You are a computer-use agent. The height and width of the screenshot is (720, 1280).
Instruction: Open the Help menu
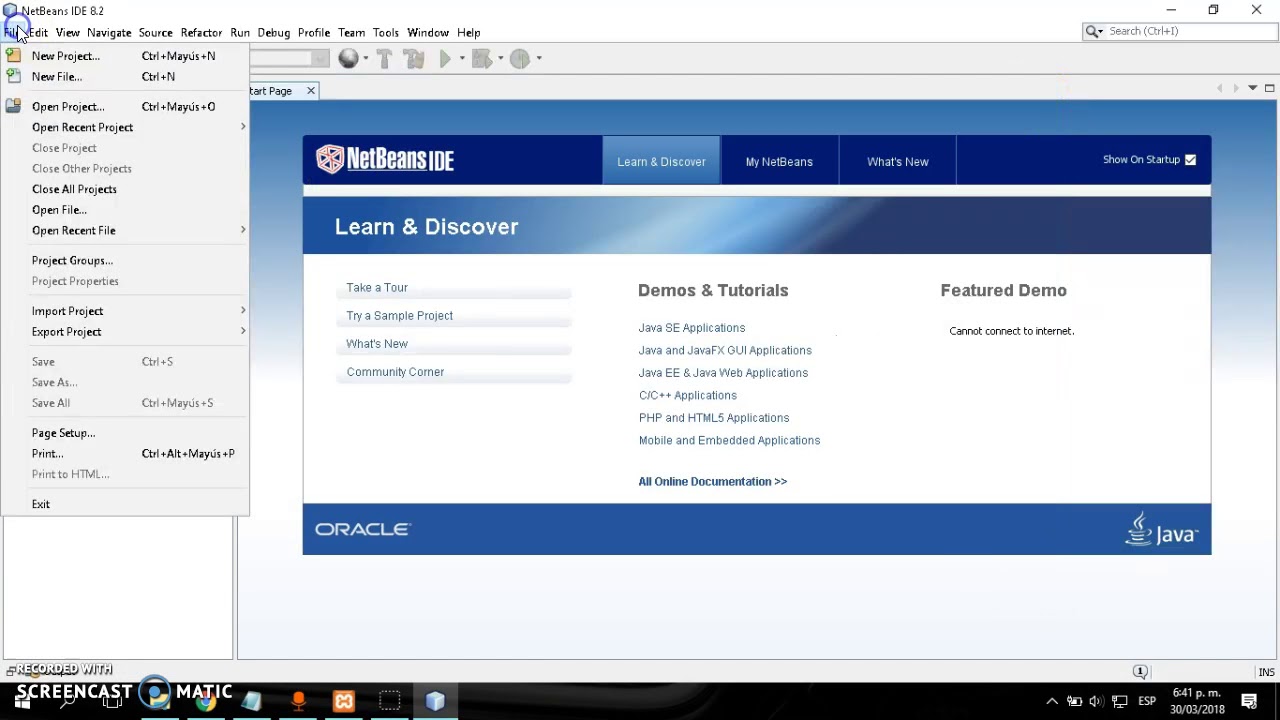coord(469,33)
